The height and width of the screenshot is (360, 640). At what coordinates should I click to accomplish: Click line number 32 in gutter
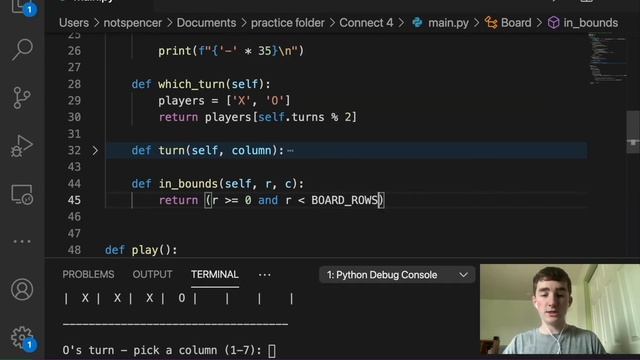pyautogui.click(x=74, y=151)
